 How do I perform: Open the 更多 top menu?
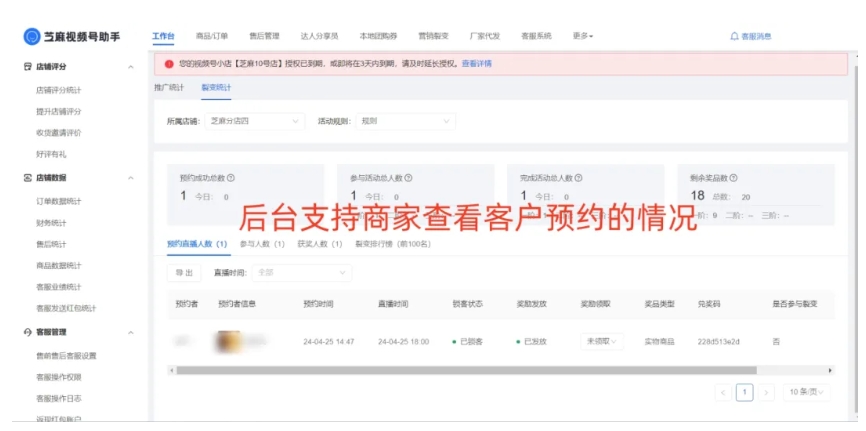(582, 36)
